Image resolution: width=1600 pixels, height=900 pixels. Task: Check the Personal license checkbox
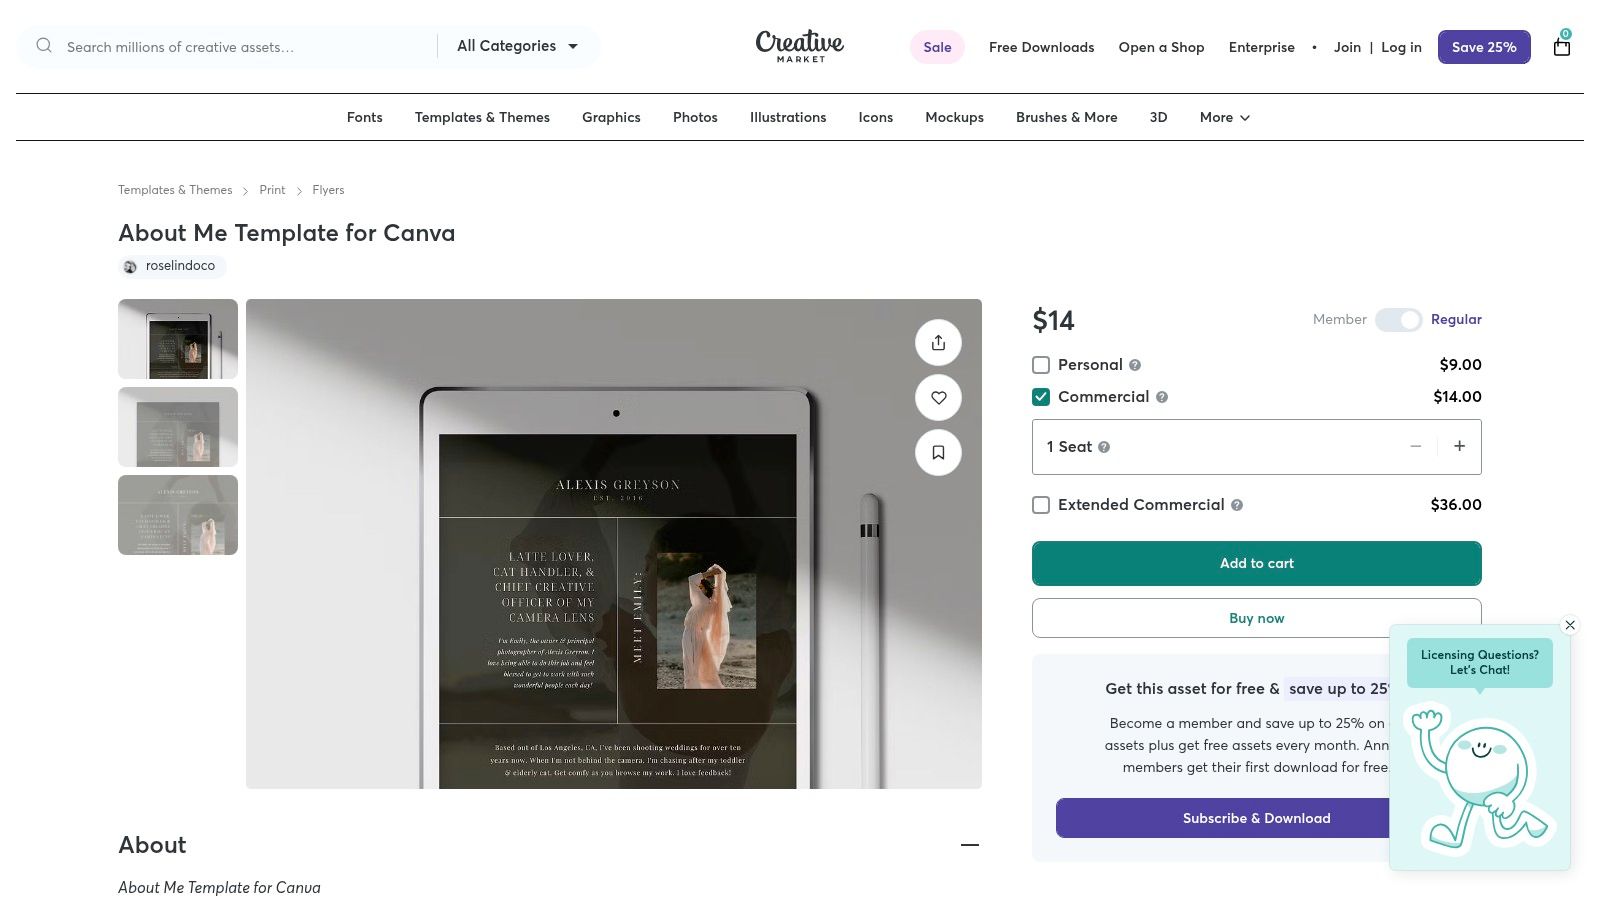[x=1041, y=365]
